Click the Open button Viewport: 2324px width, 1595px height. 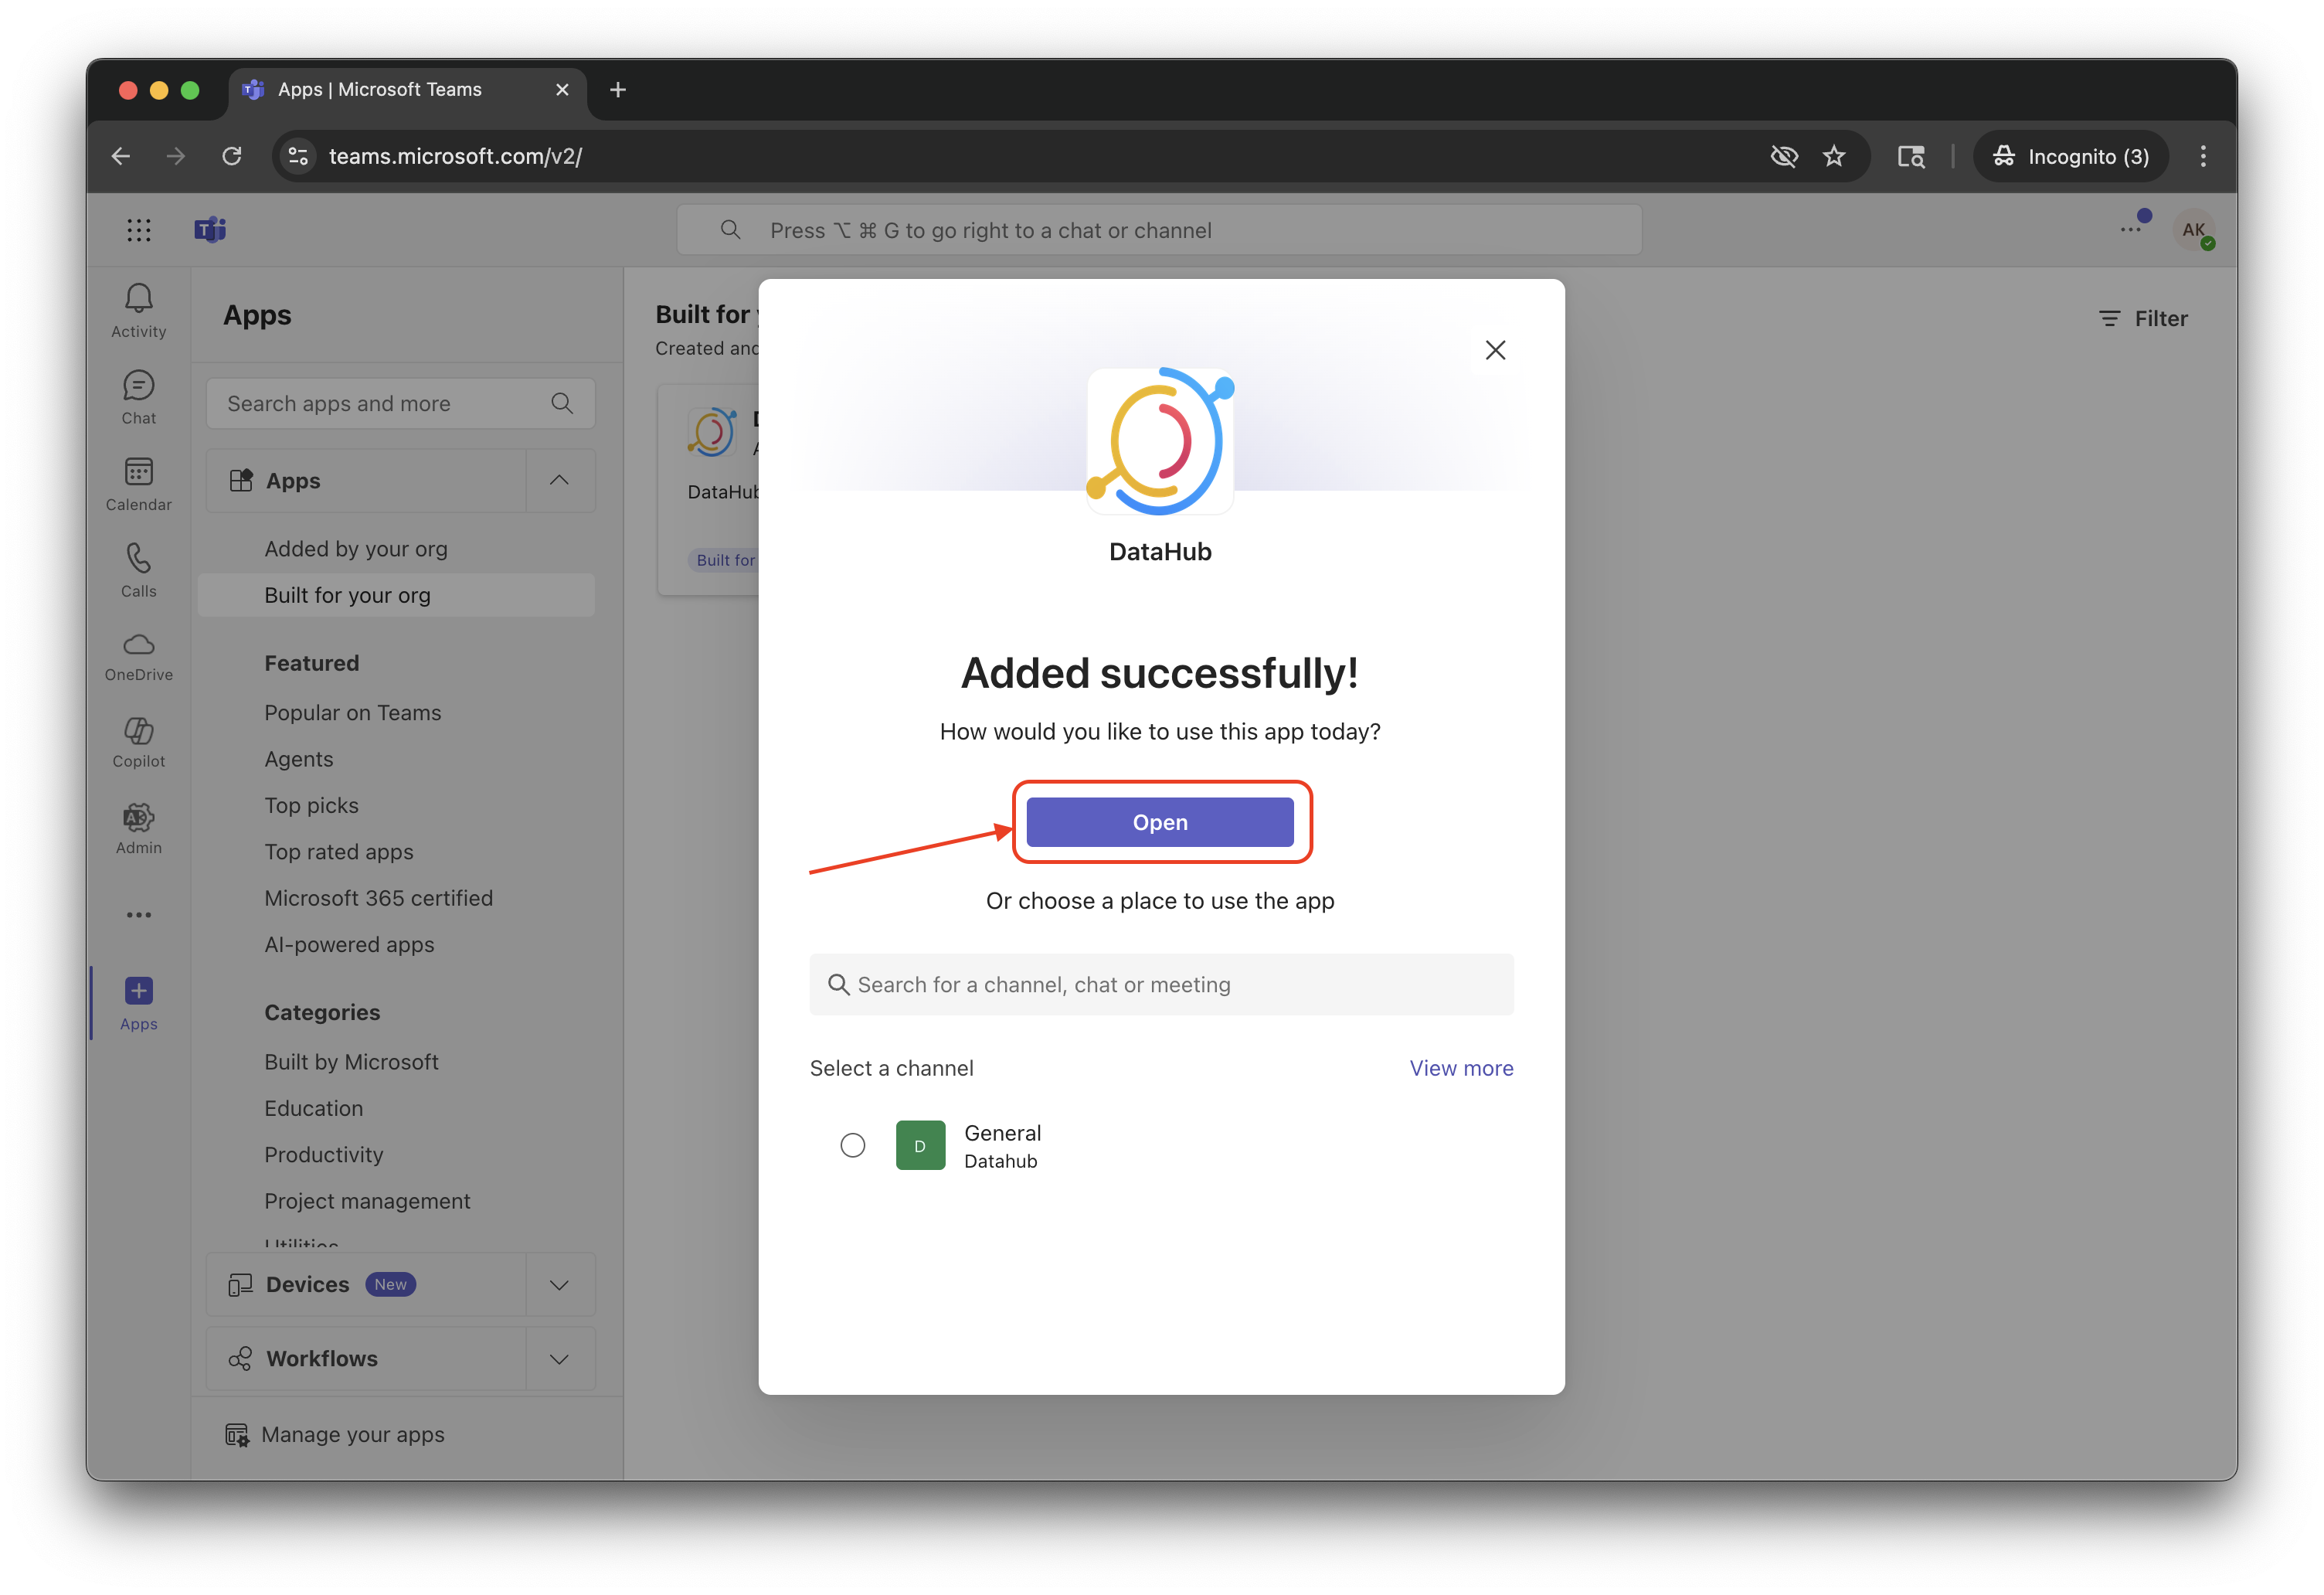coord(1159,822)
